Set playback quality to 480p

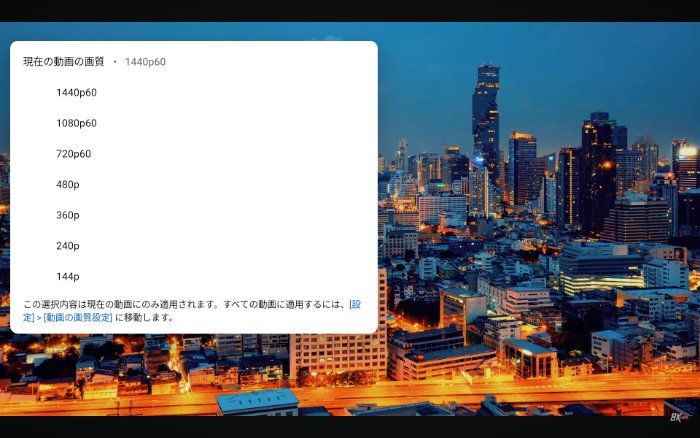point(68,184)
